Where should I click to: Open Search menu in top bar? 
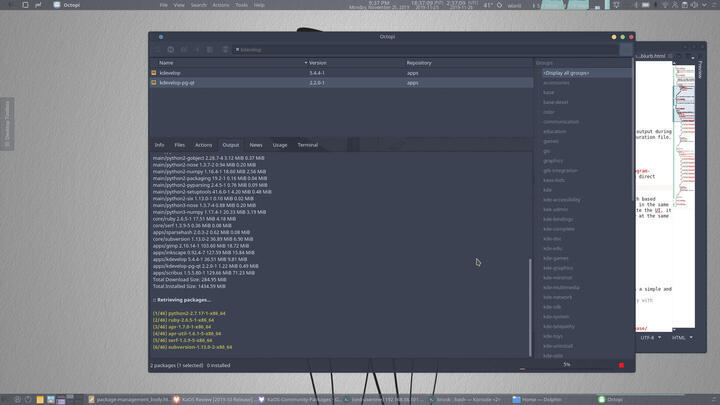tap(198, 5)
